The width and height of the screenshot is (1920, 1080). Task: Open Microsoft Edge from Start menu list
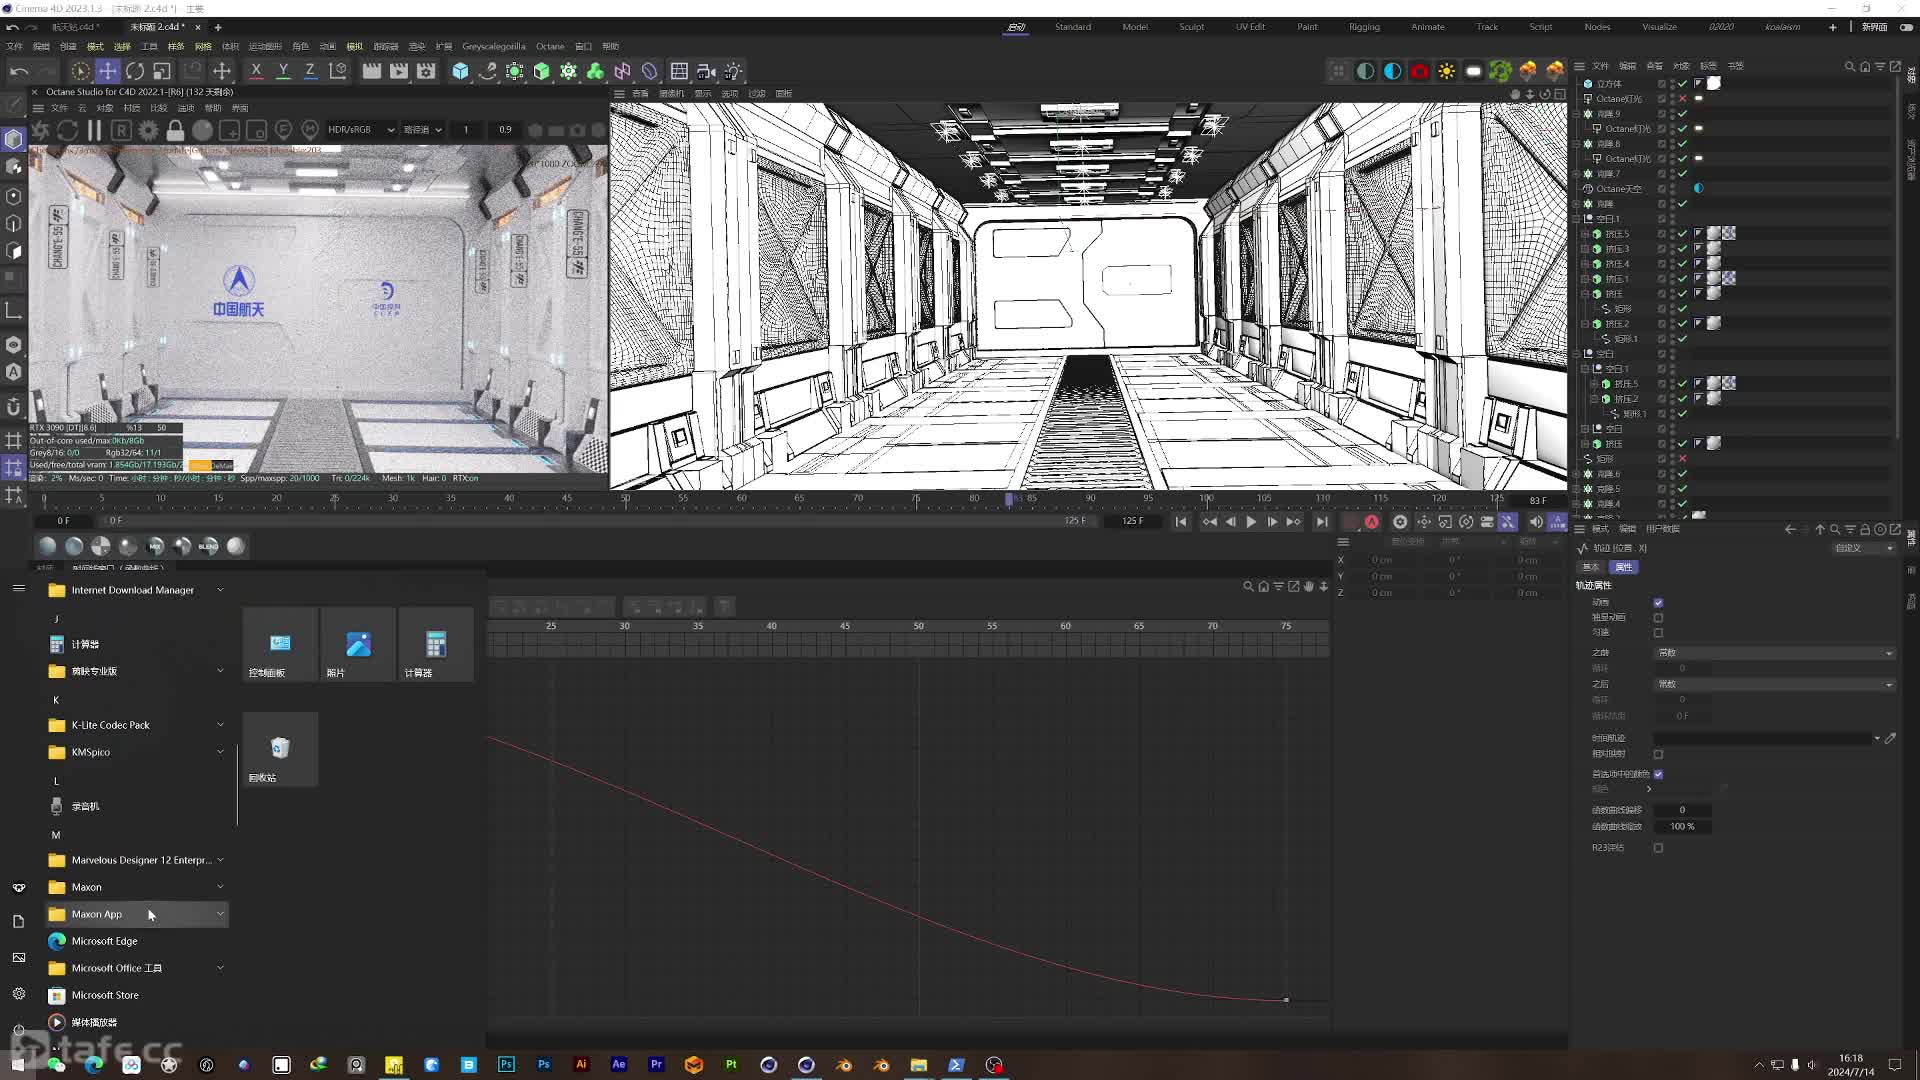pyautogui.click(x=137, y=941)
